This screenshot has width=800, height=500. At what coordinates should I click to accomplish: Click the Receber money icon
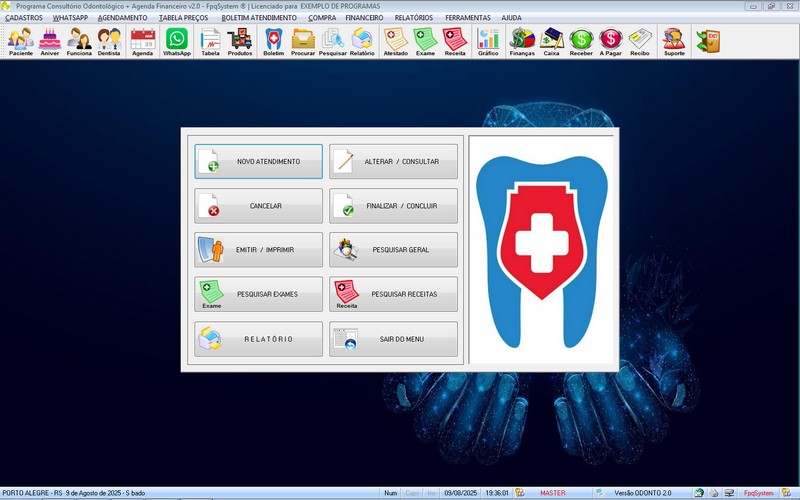581,41
